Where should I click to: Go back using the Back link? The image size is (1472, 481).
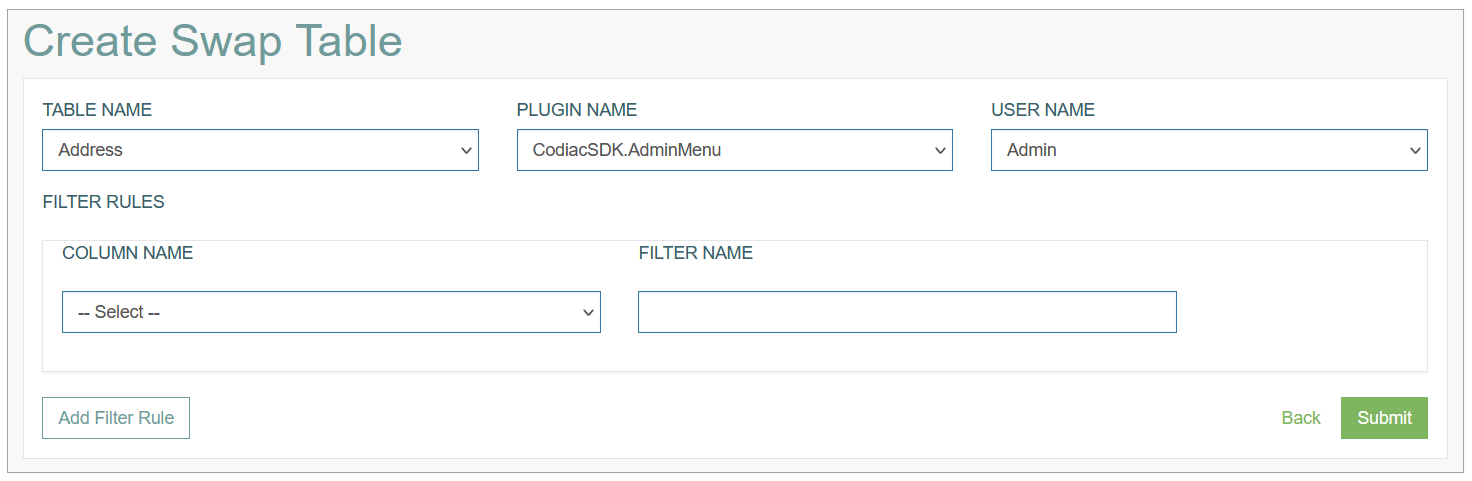tap(1301, 418)
